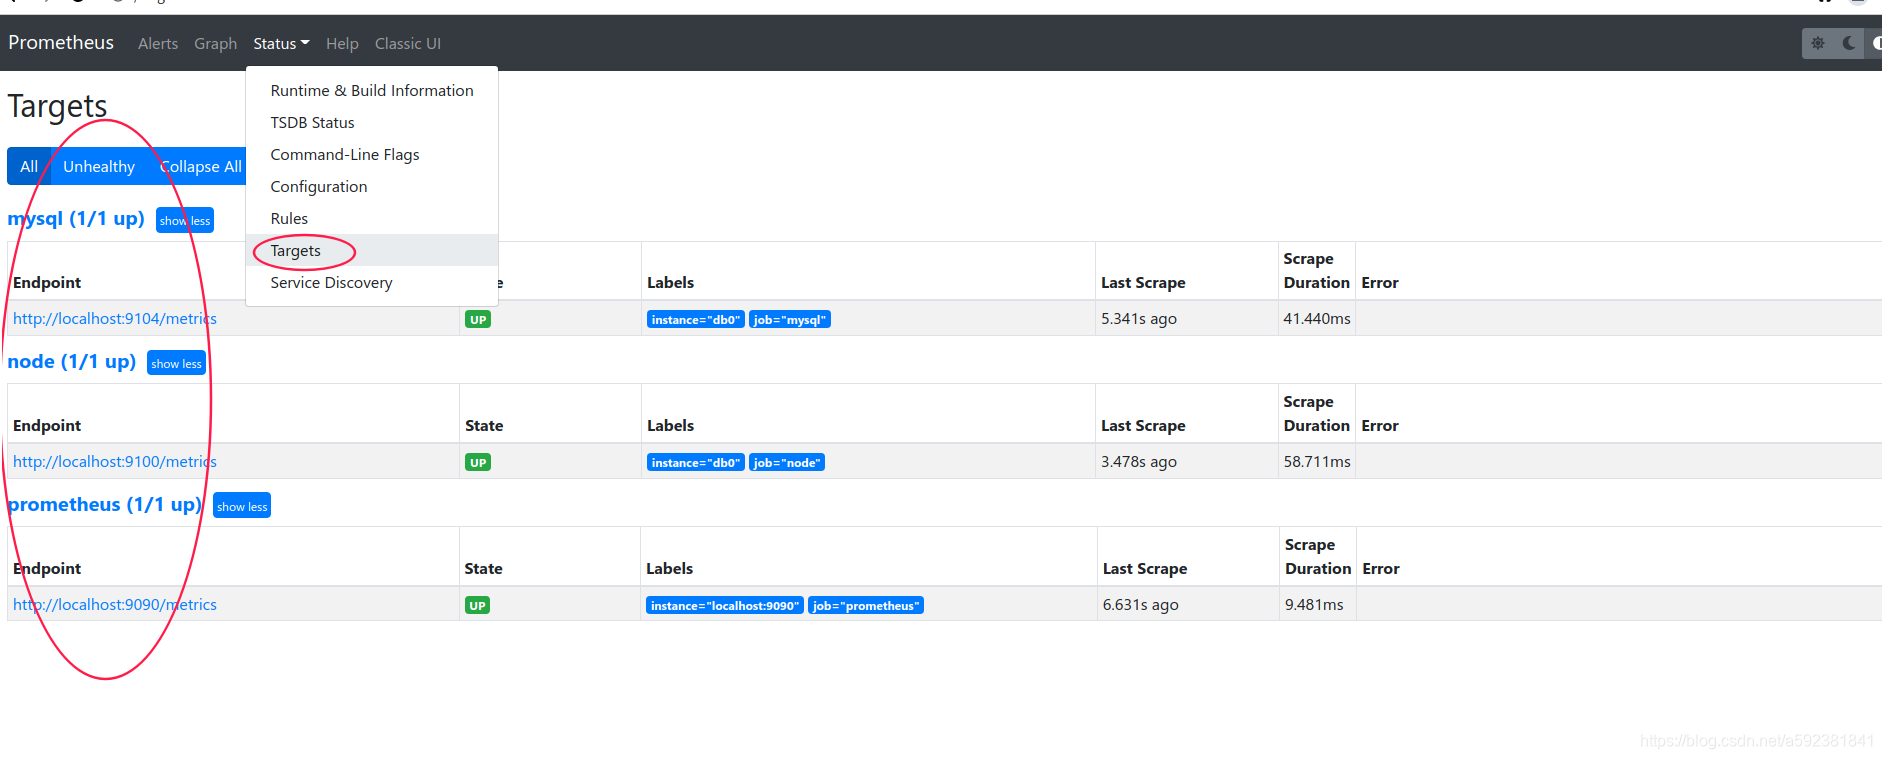Click the instance="localhost:9090" label badge
1882x759 pixels.
click(725, 606)
